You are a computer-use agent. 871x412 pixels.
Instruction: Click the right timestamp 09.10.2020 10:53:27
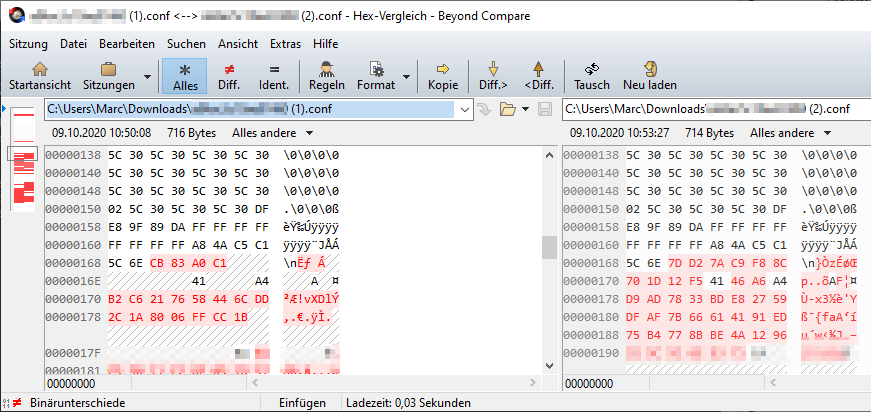point(619,133)
